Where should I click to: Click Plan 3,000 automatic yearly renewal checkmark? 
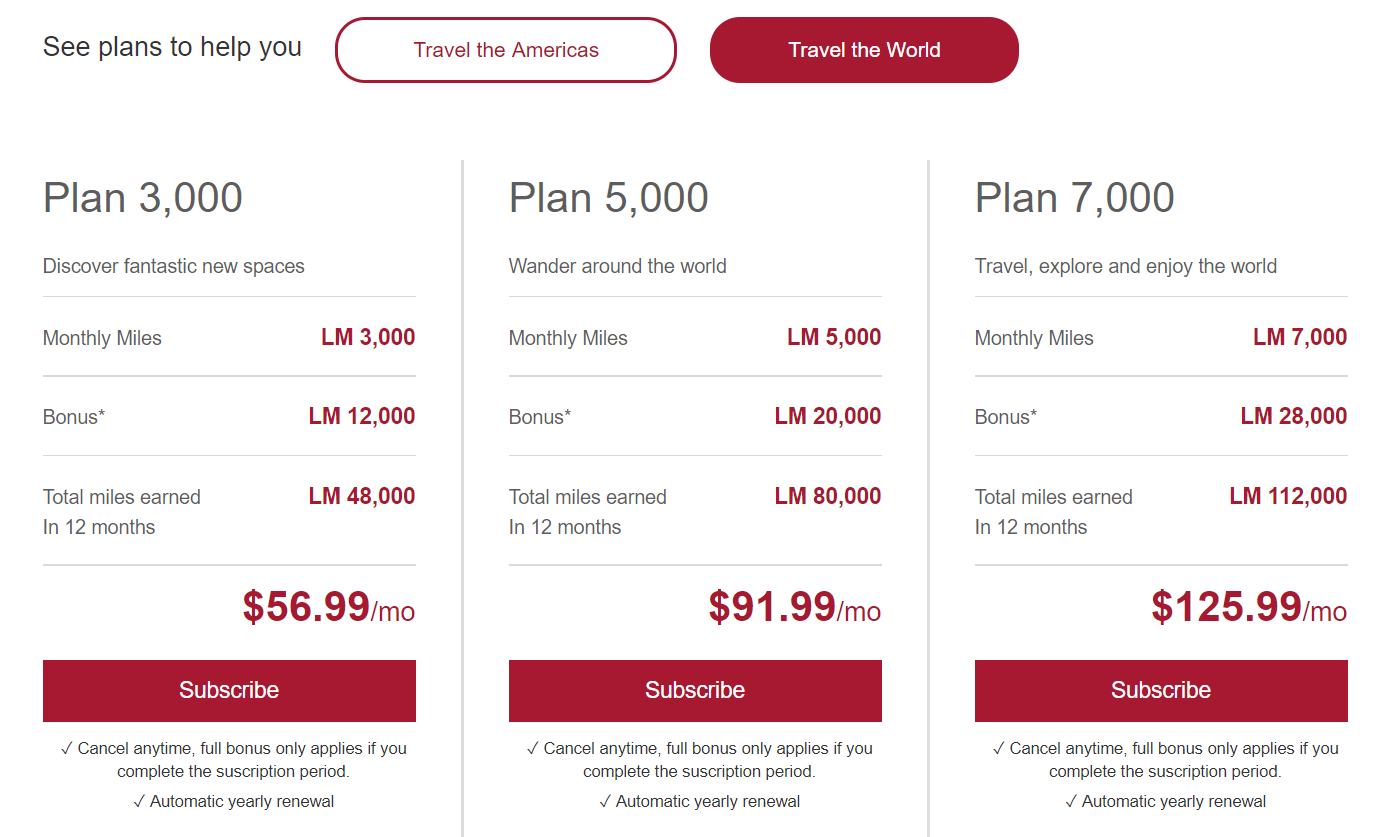139,801
